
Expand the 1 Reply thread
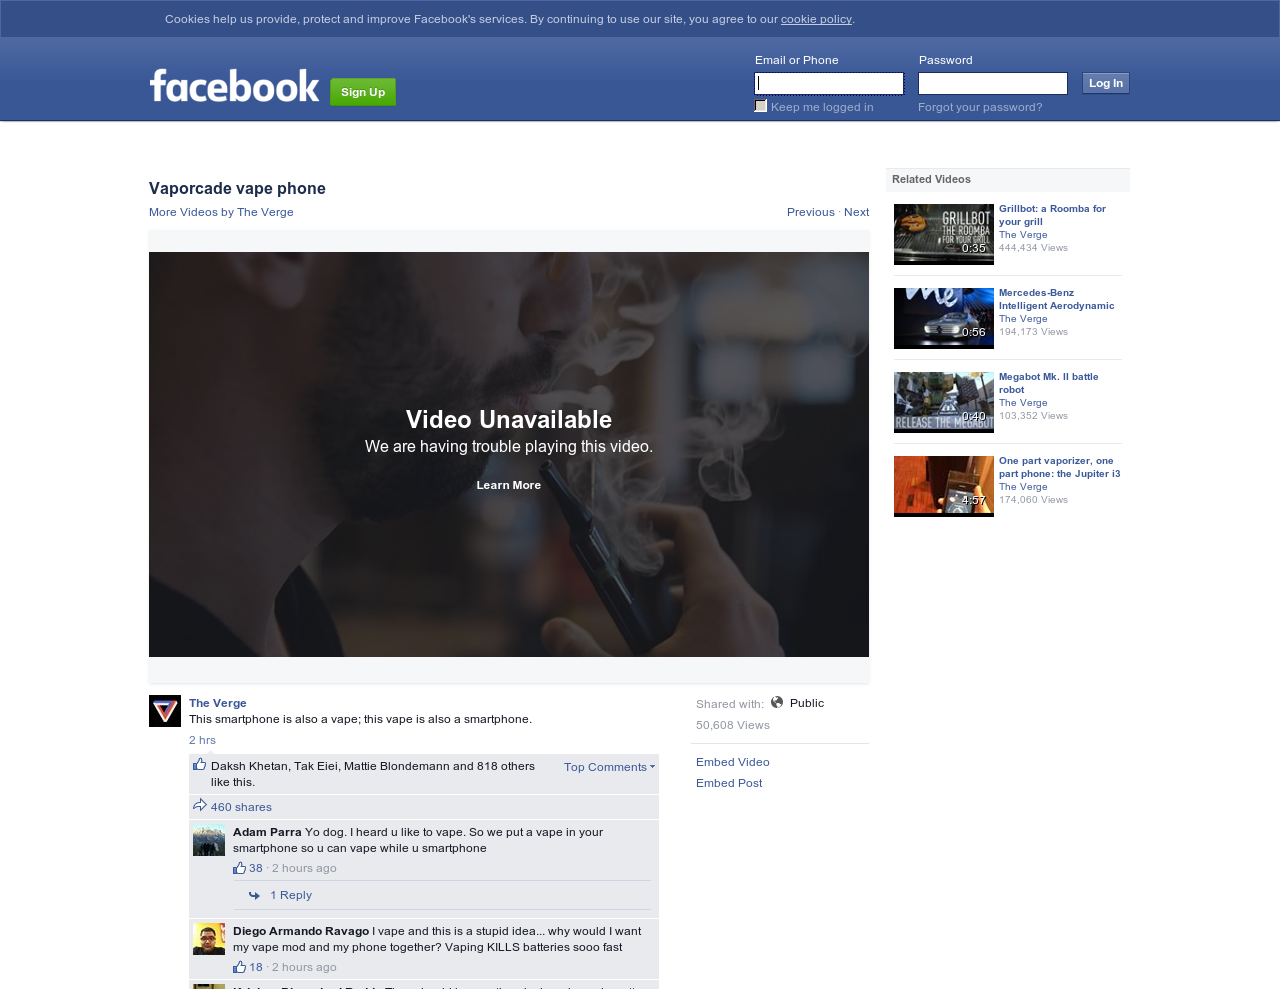tap(291, 895)
